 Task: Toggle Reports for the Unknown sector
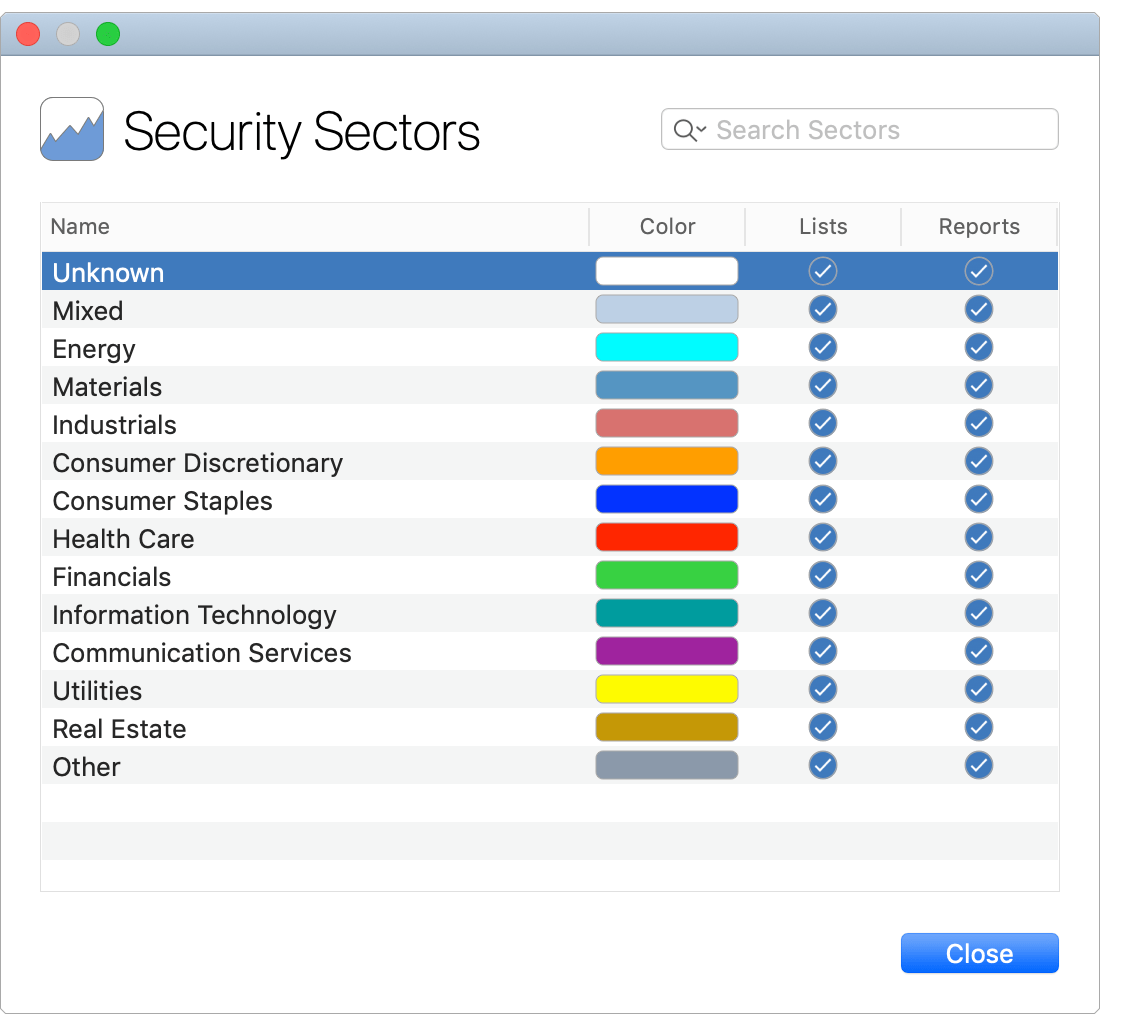978,270
